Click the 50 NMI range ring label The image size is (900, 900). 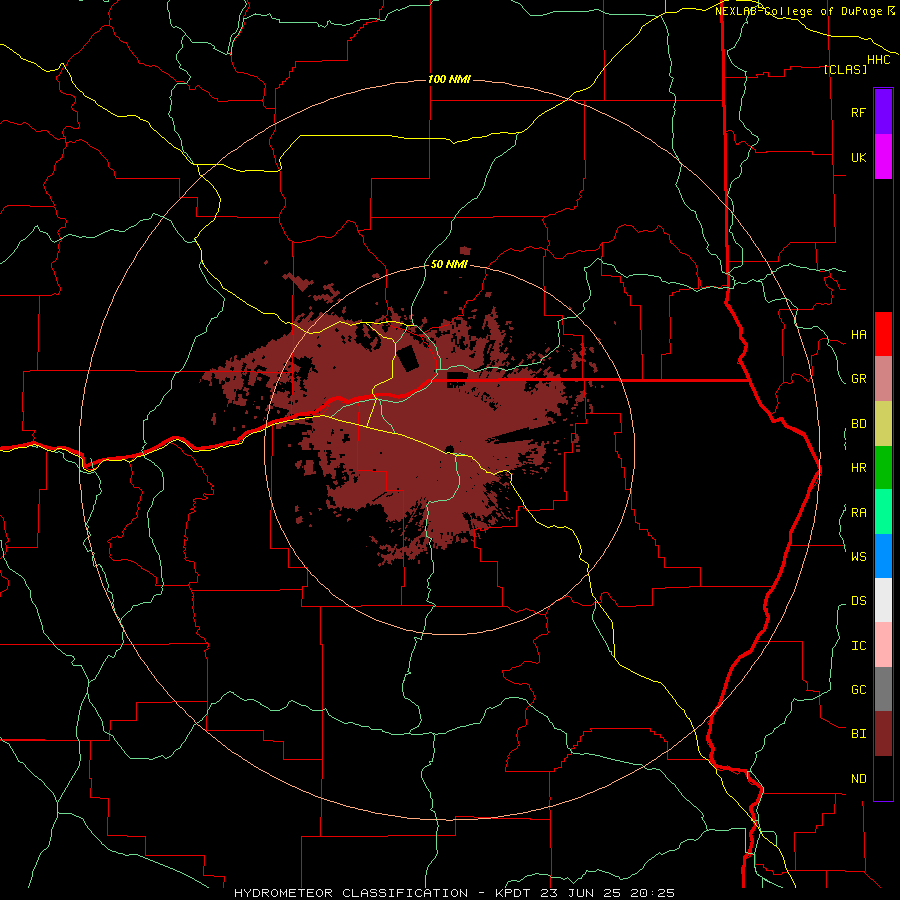(449, 265)
